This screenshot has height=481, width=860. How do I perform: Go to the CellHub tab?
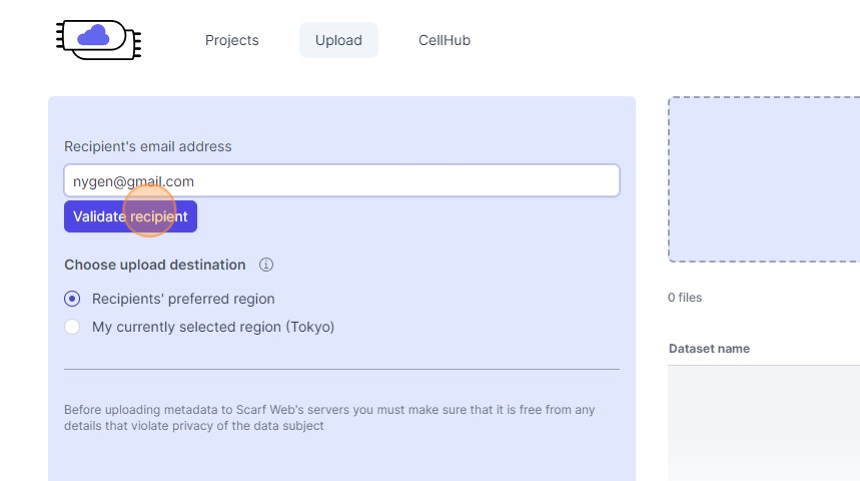click(x=444, y=41)
